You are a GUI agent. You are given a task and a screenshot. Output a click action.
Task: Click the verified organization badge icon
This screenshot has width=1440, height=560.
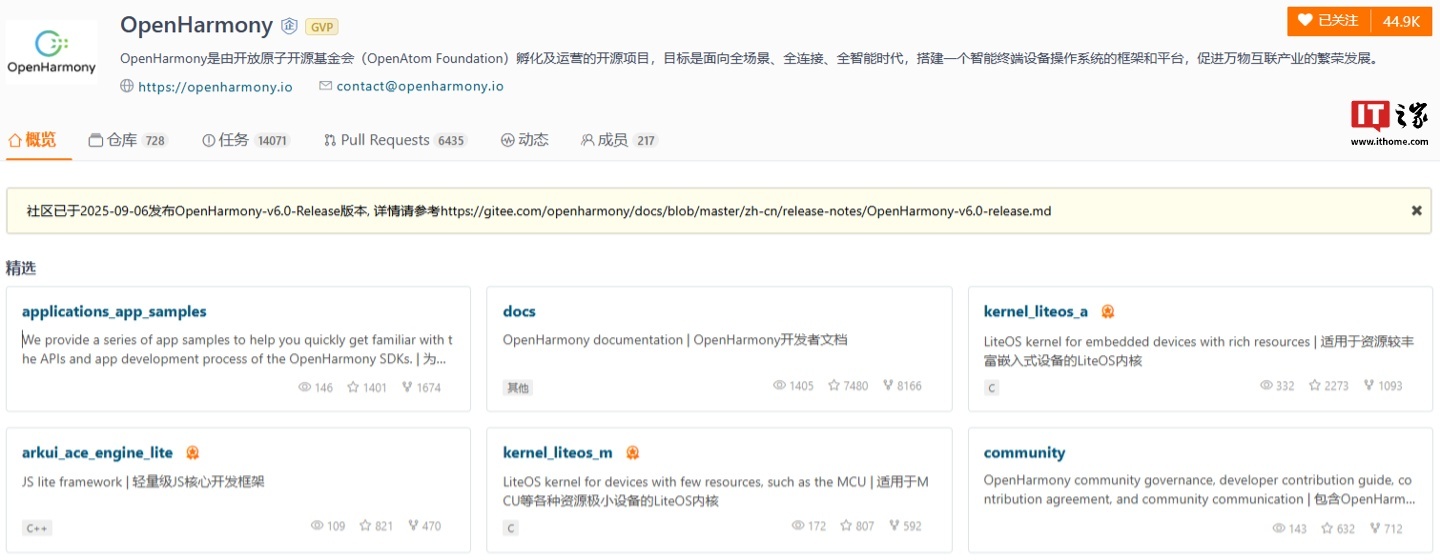coord(289,26)
